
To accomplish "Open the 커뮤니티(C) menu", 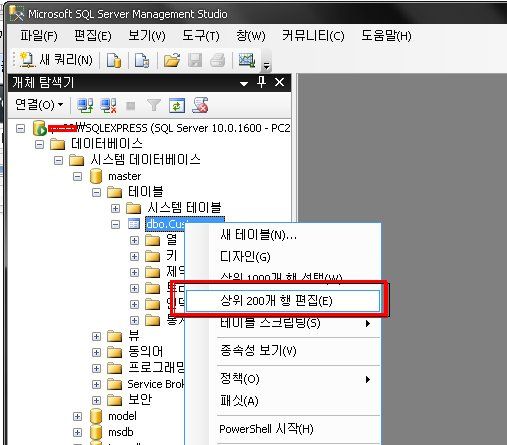I will [313, 36].
